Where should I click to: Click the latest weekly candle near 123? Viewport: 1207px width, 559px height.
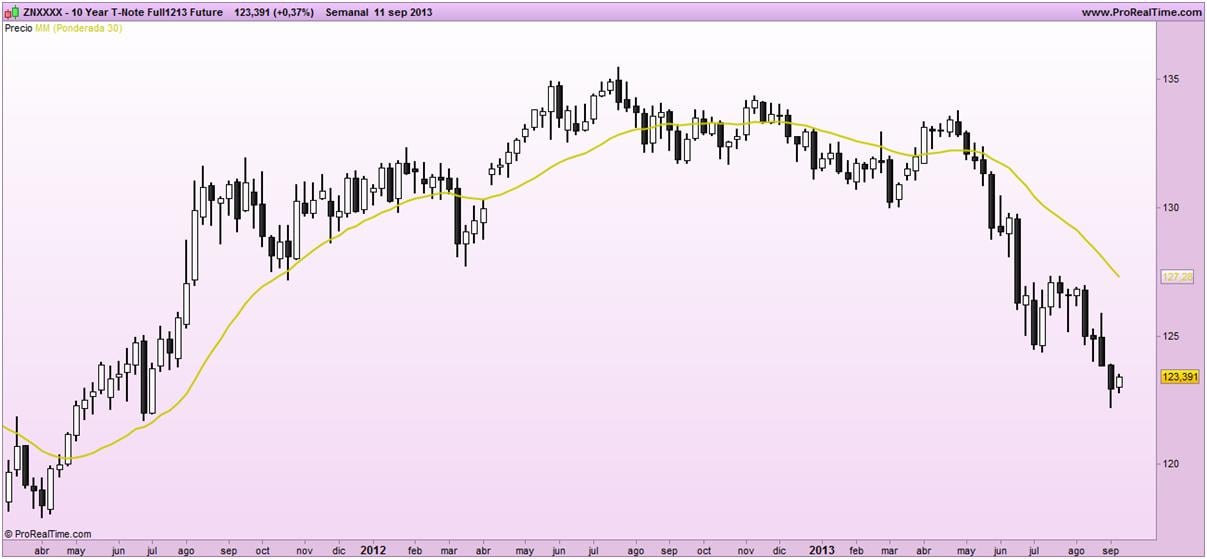(x=1119, y=382)
